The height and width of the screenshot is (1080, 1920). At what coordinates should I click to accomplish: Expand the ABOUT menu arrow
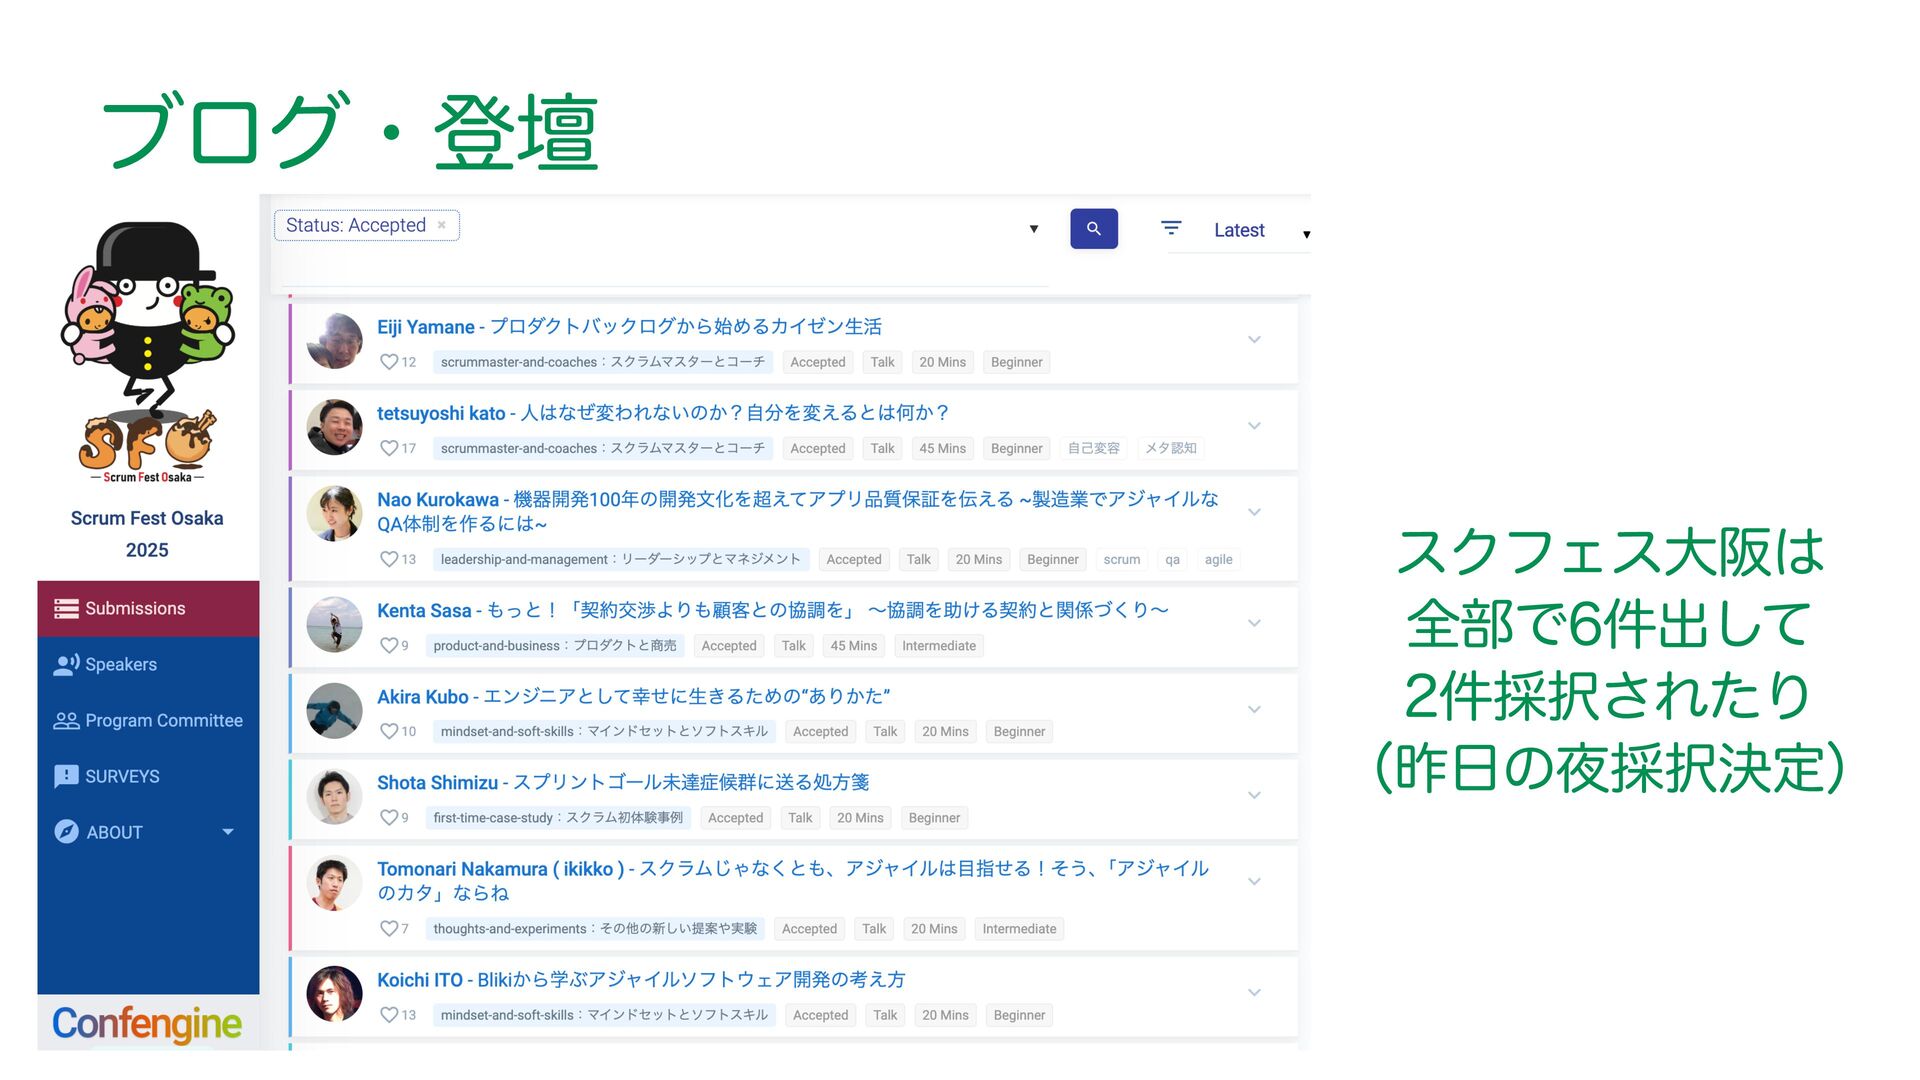coord(228,832)
